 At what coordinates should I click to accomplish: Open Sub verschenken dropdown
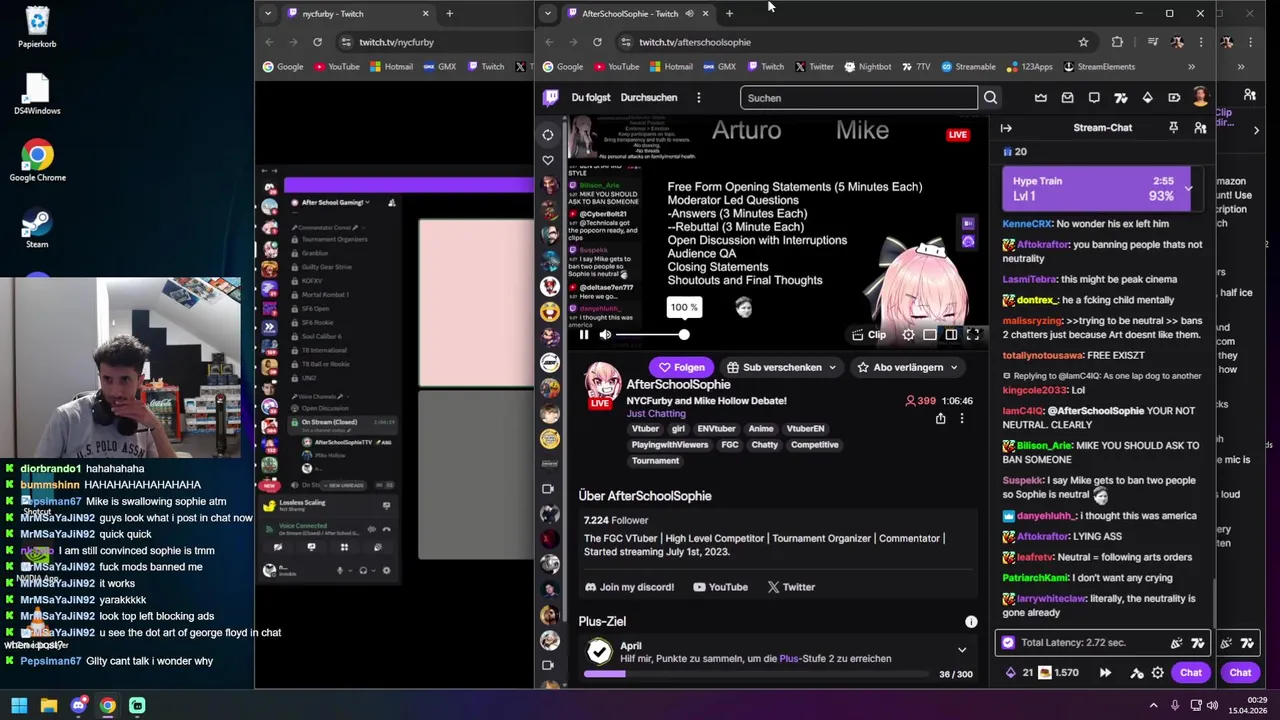tap(781, 367)
